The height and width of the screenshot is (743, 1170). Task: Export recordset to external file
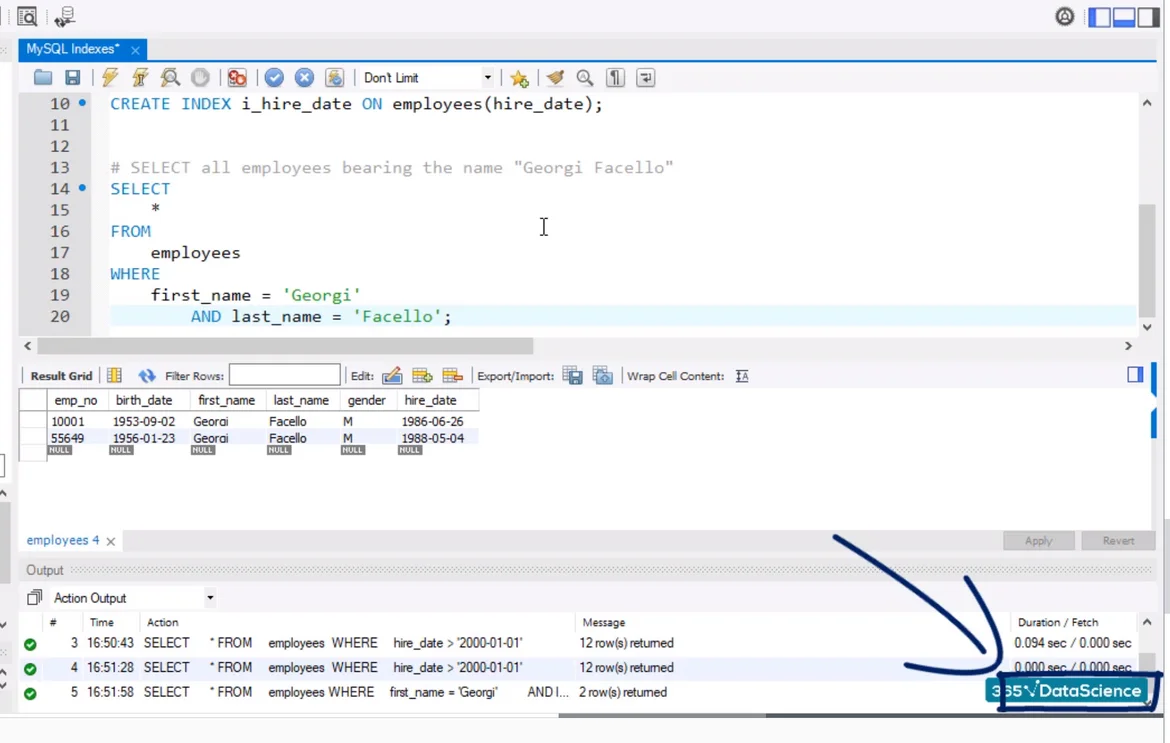pos(572,376)
